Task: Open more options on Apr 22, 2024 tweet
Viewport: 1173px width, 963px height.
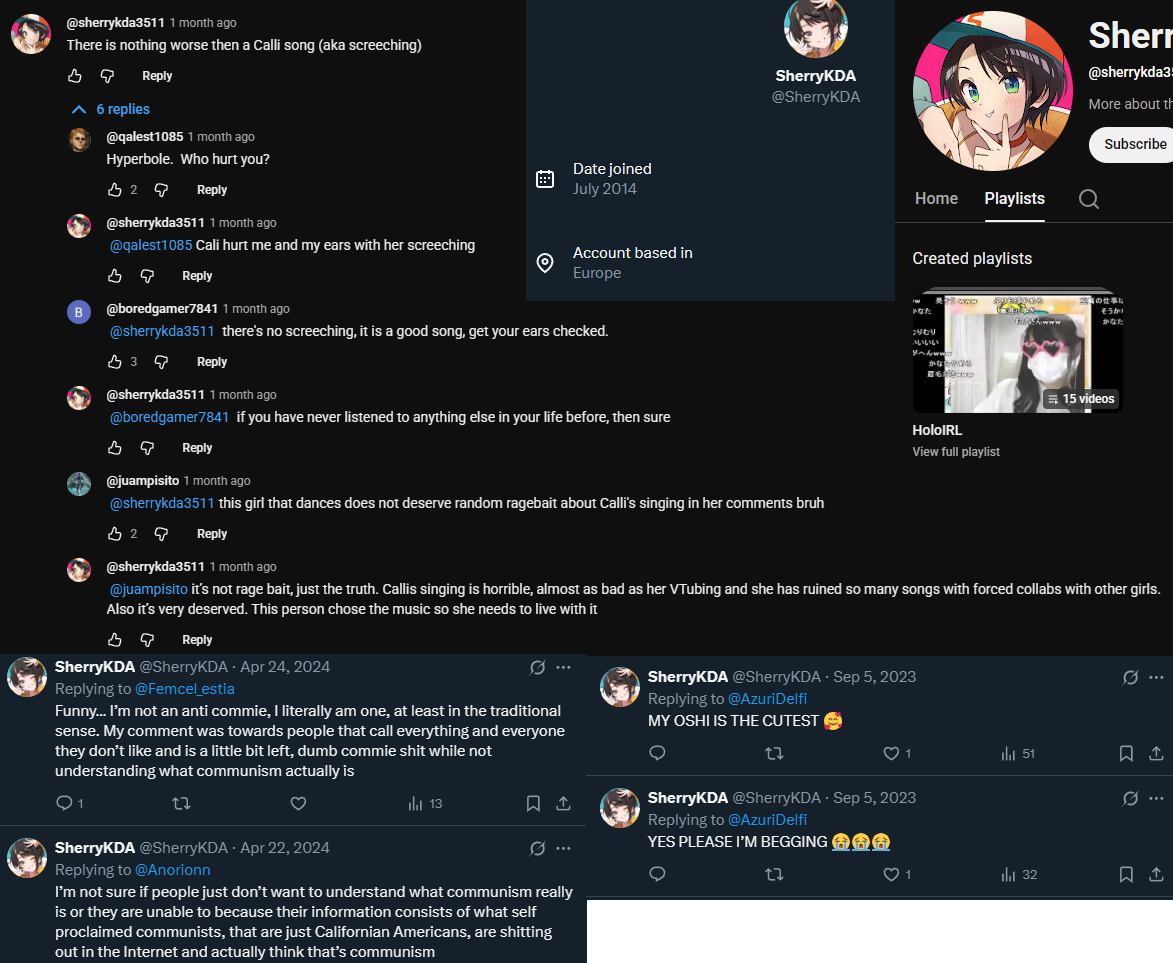Action: point(563,848)
